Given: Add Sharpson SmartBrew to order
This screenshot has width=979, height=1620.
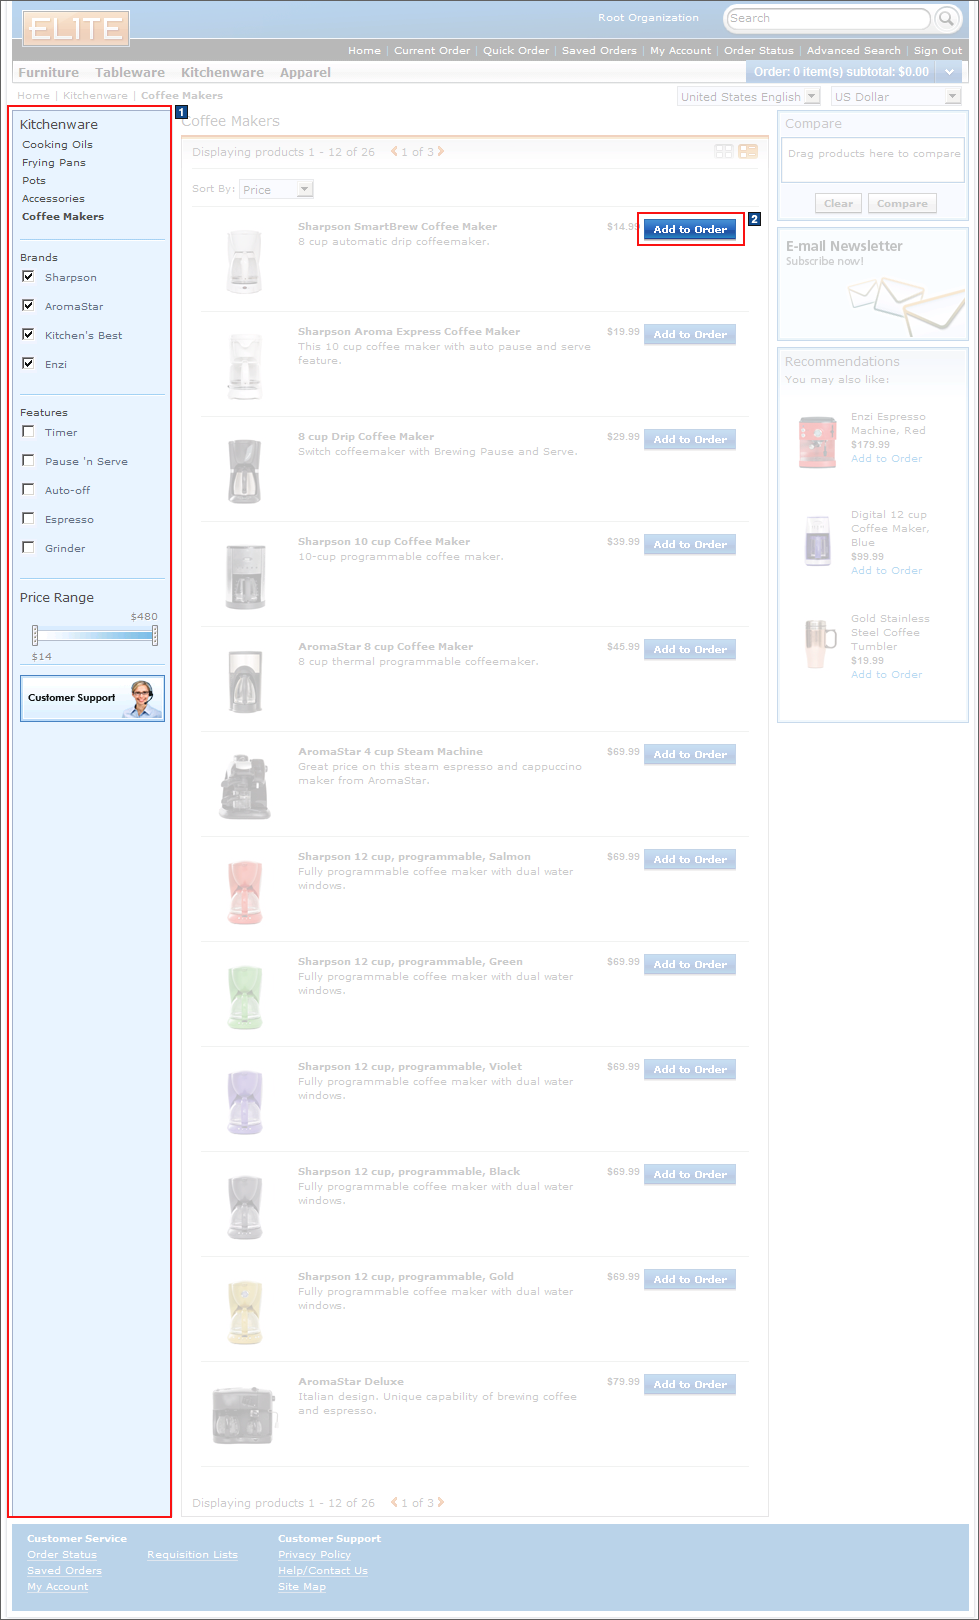Looking at the screenshot, I should [x=690, y=229].
